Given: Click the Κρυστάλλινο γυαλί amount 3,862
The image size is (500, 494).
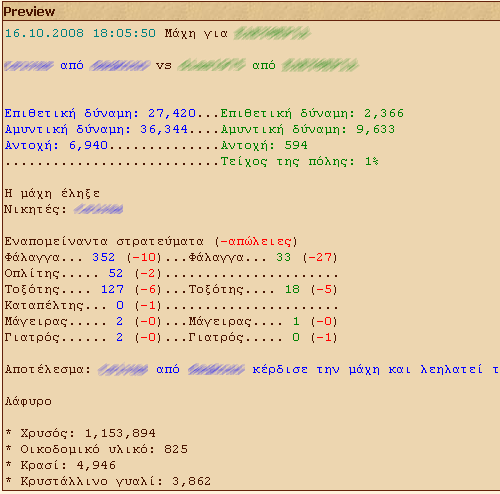Looking at the screenshot, I should tap(192, 481).
